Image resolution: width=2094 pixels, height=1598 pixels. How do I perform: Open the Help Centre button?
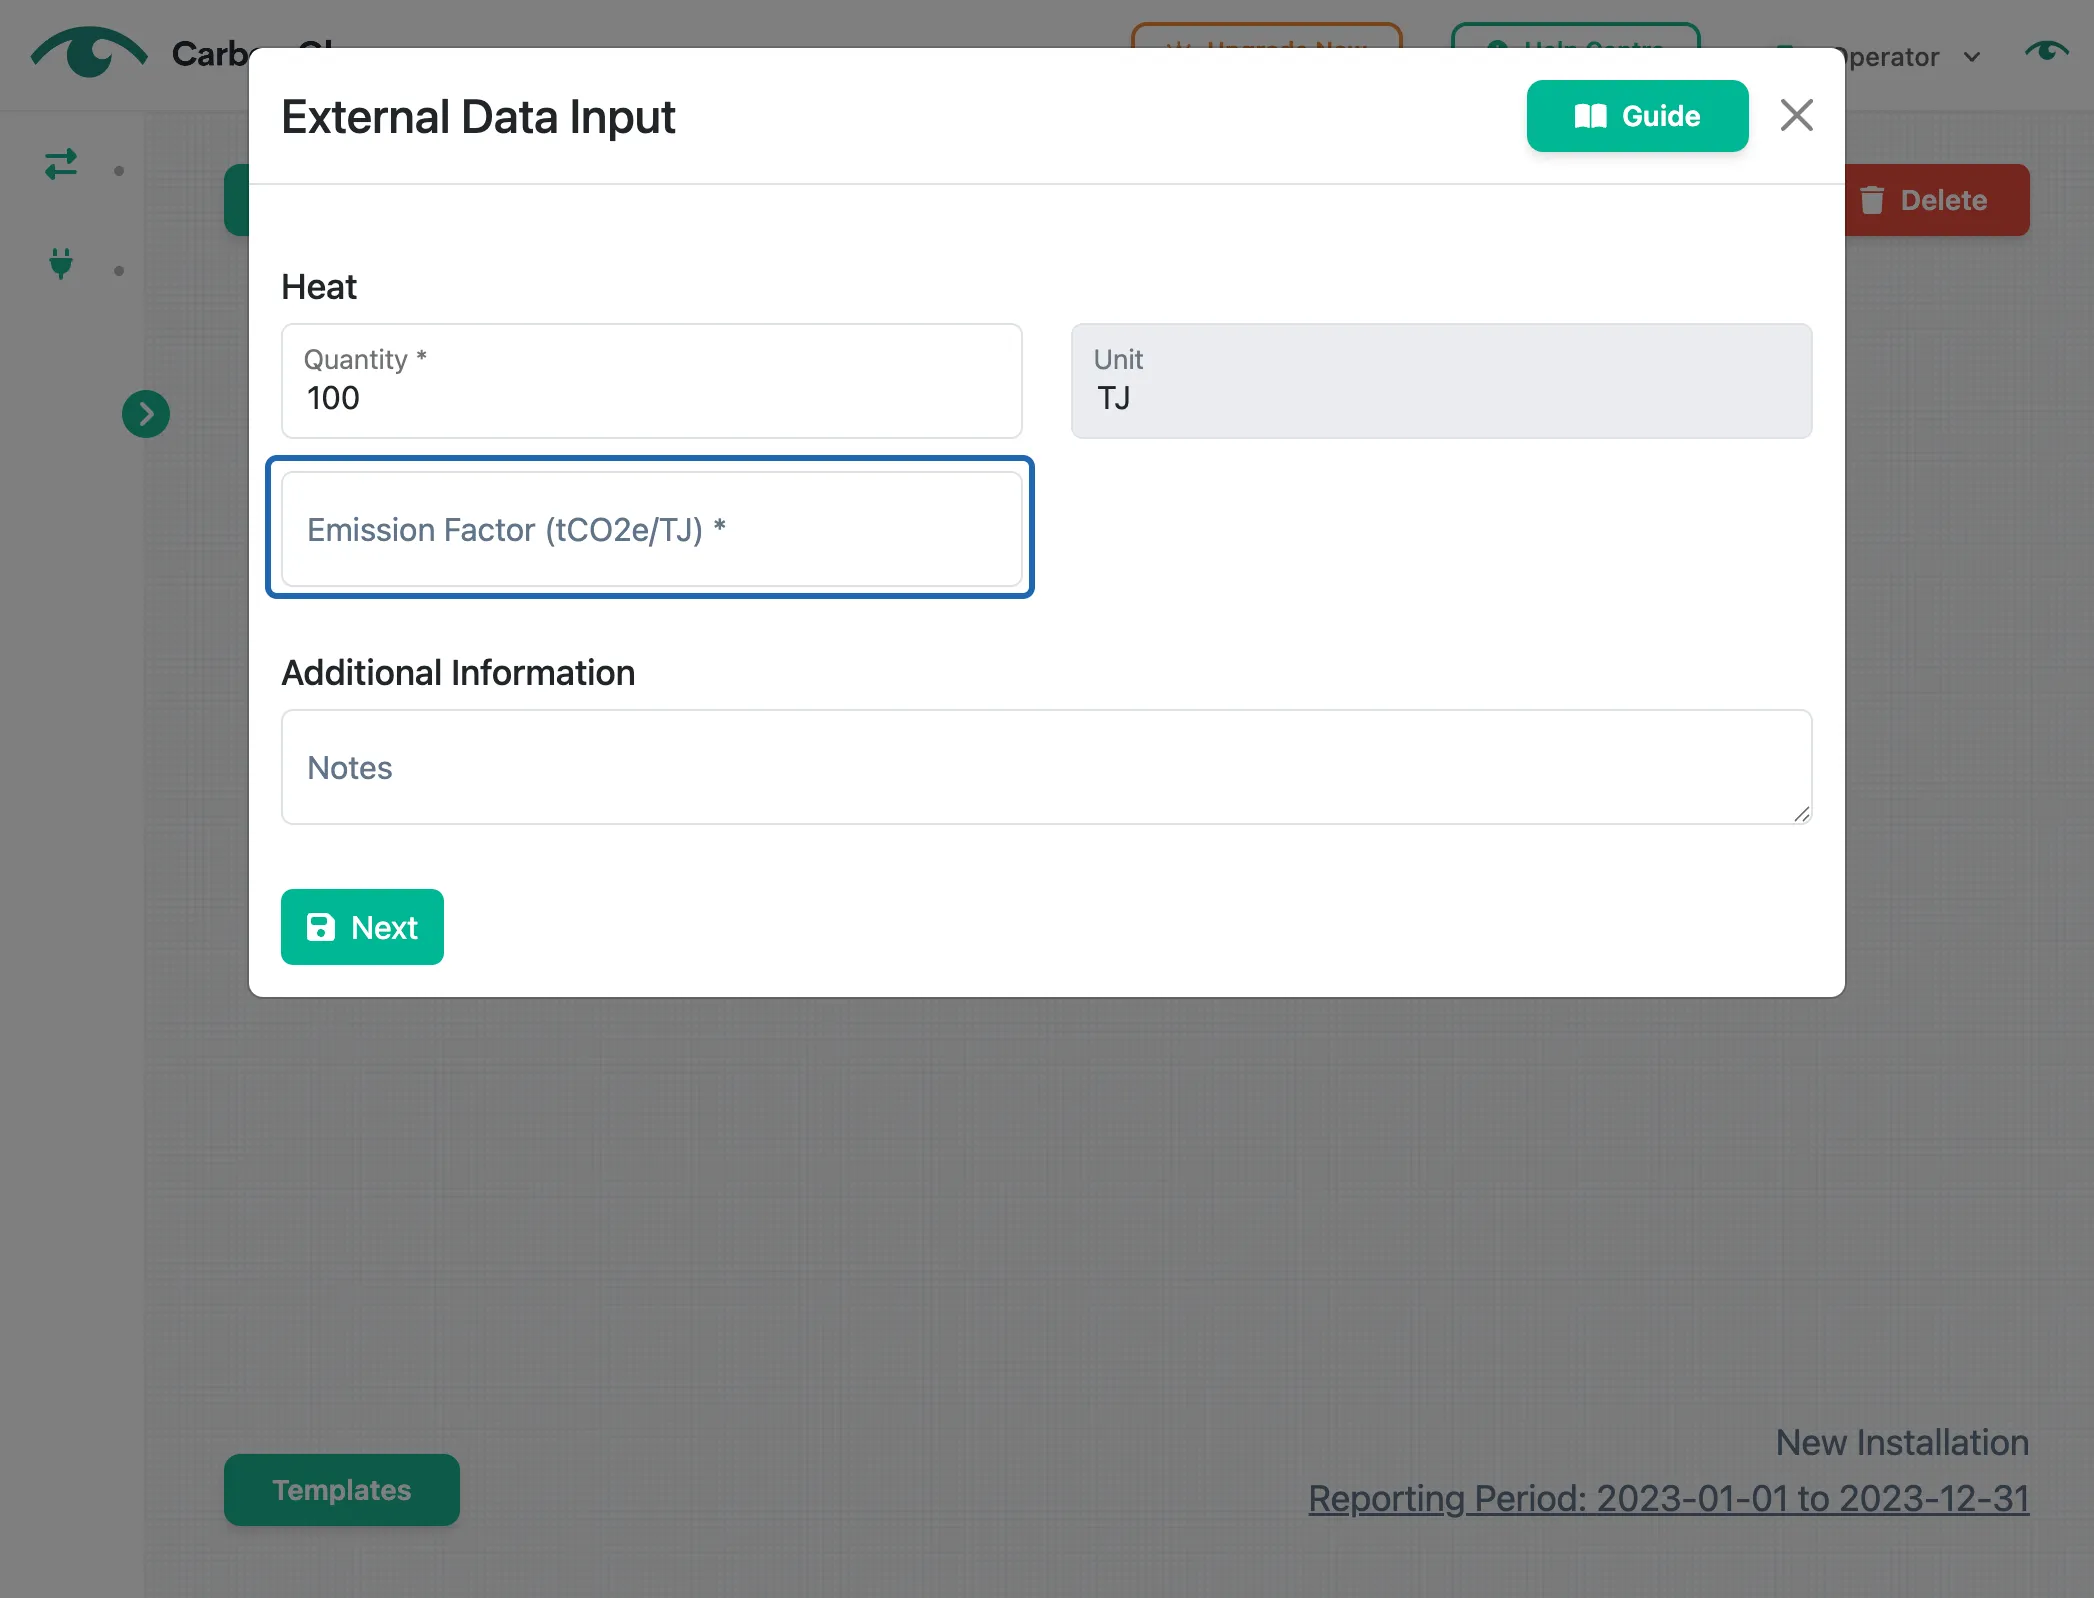[1575, 37]
